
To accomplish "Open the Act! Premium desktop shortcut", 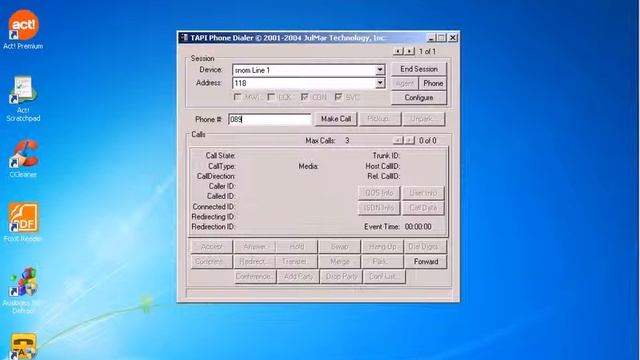I will 23,29.
